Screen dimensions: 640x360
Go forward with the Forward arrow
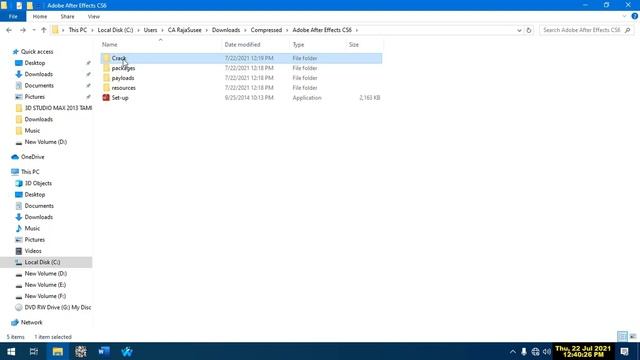click(x=23, y=30)
